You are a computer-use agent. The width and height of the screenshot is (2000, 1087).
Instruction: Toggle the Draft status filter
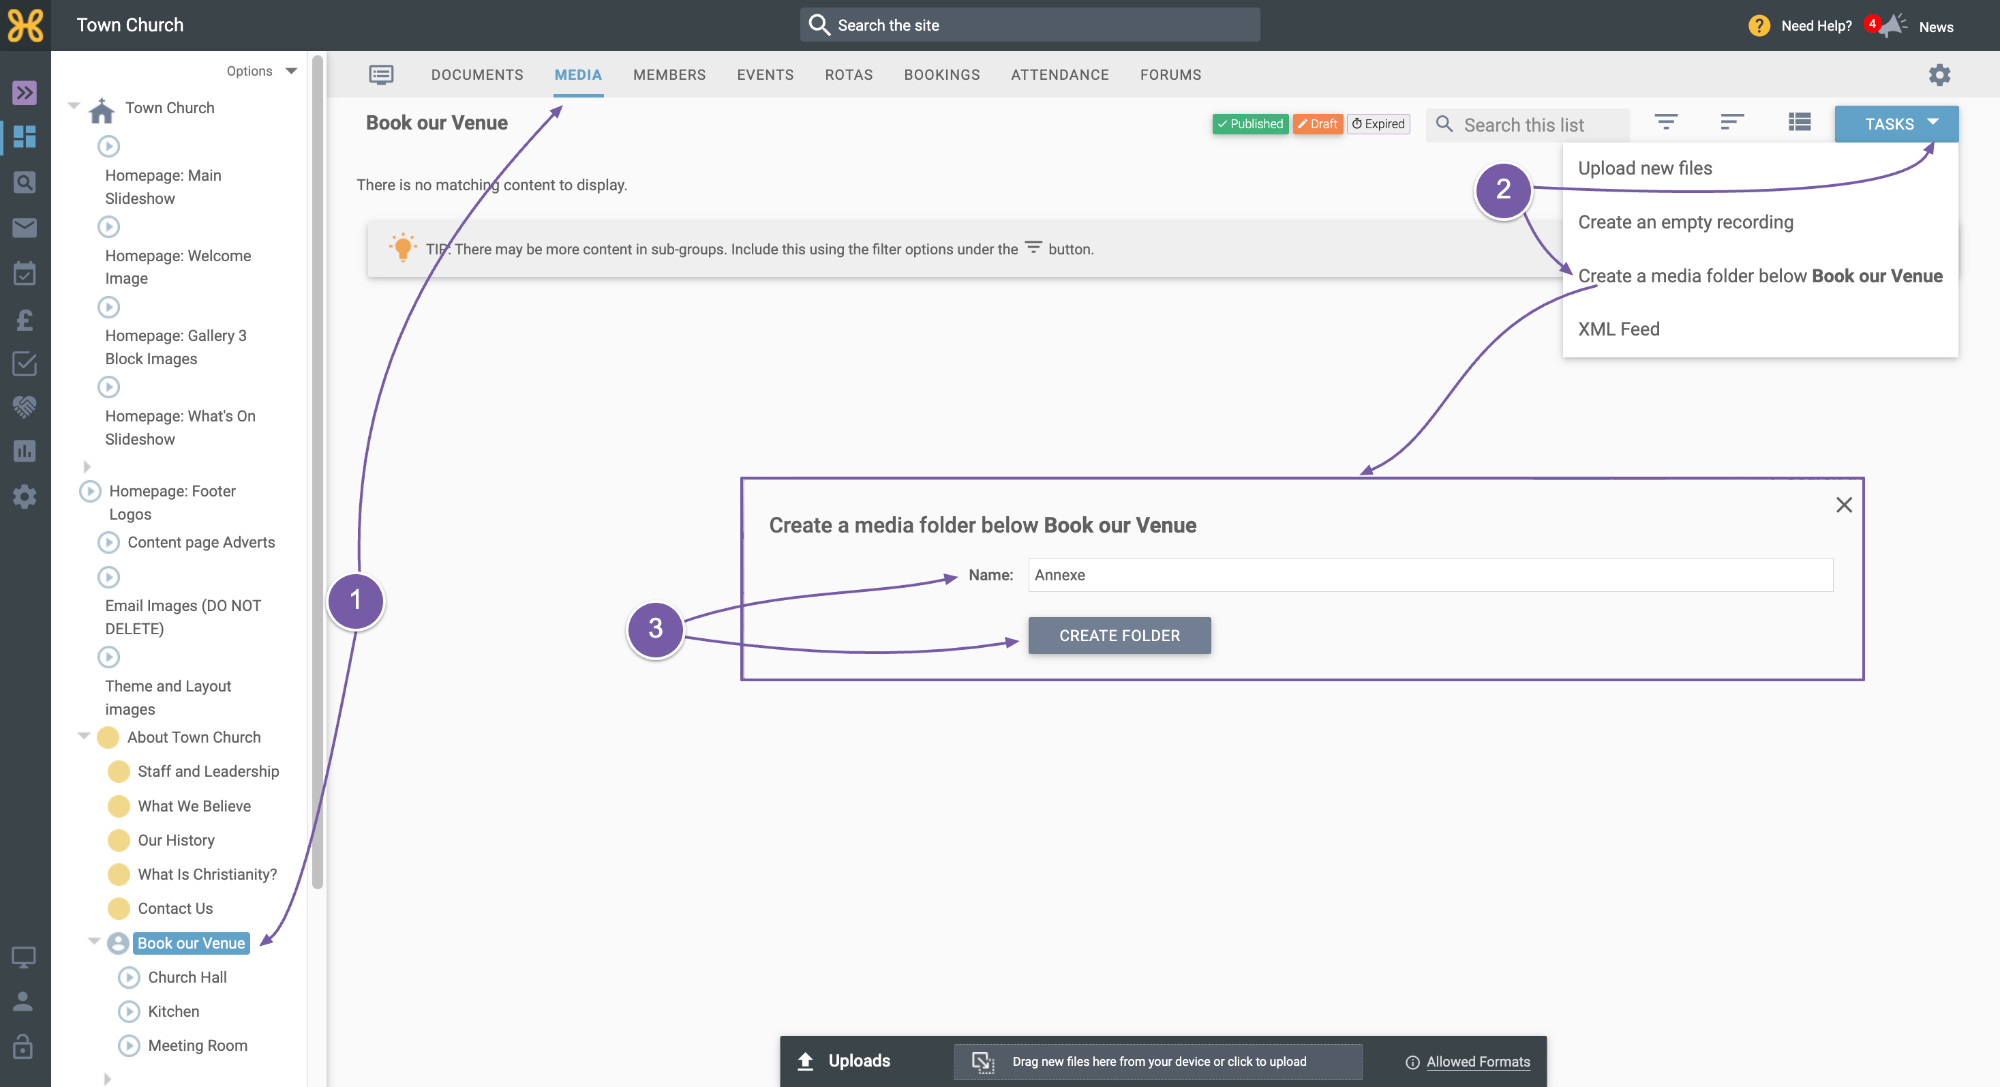point(1317,124)
